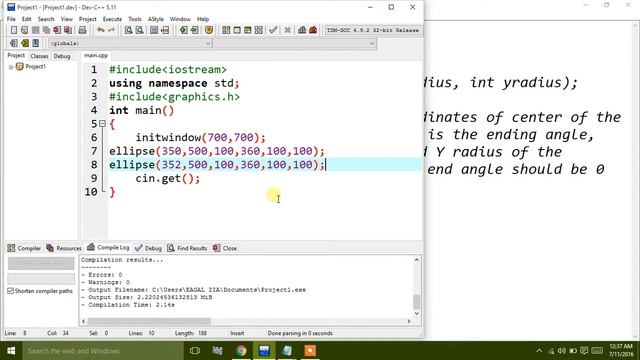The height and width of the screenshot is (360, 640).
Task: Click the compile log scroll-up arrow
Action: pyautogui.click(x=416, y=260)
